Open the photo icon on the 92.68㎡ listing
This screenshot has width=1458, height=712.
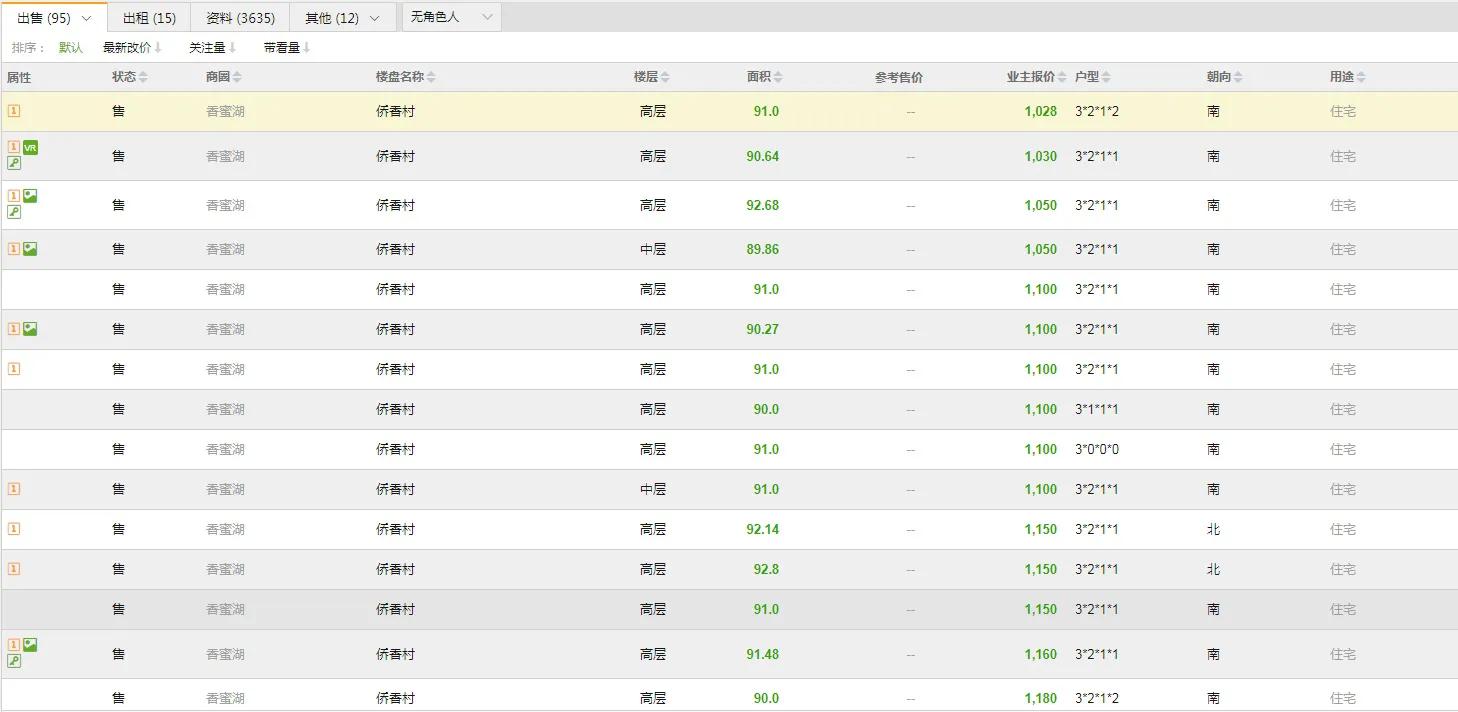point(30,195)
